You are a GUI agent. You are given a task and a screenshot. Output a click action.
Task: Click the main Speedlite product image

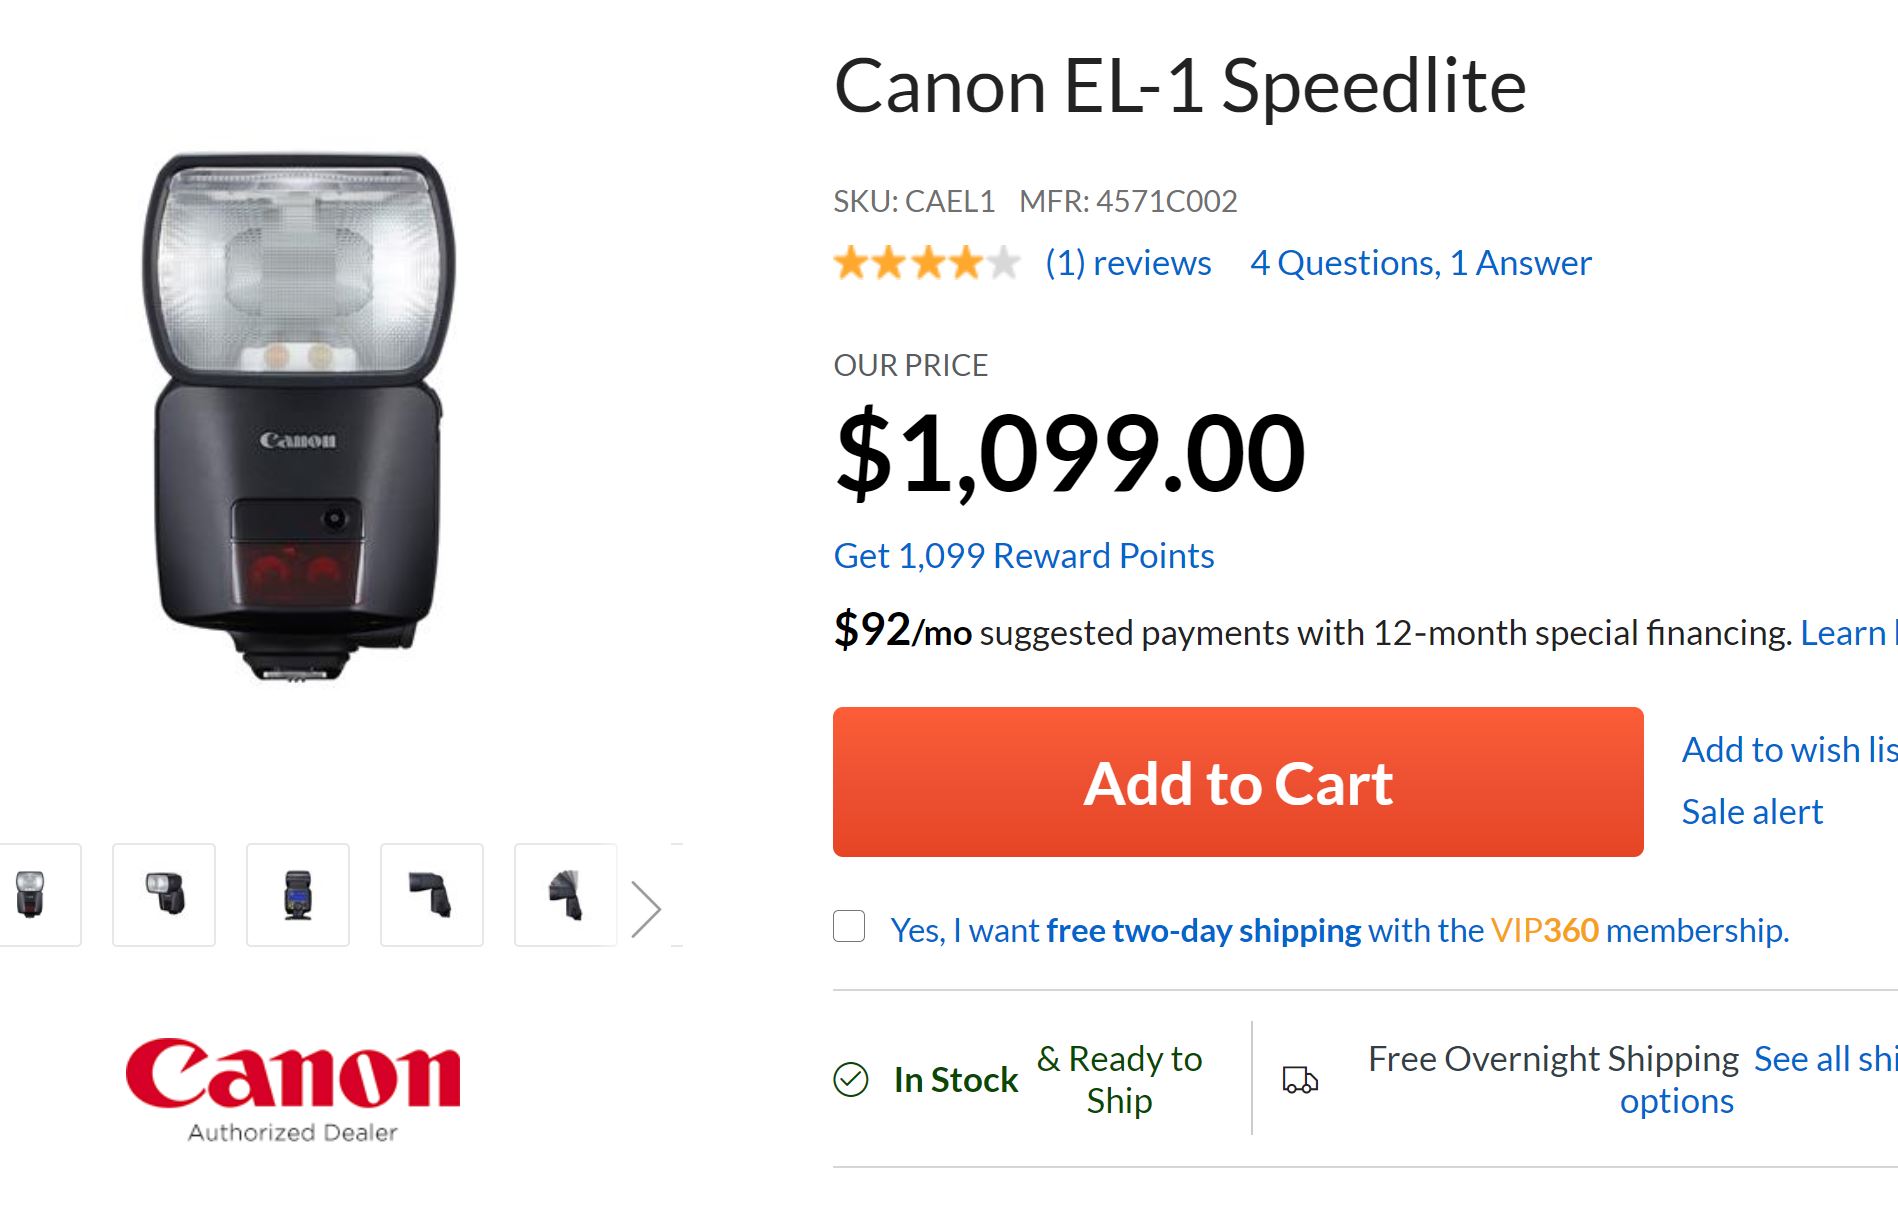298,417
